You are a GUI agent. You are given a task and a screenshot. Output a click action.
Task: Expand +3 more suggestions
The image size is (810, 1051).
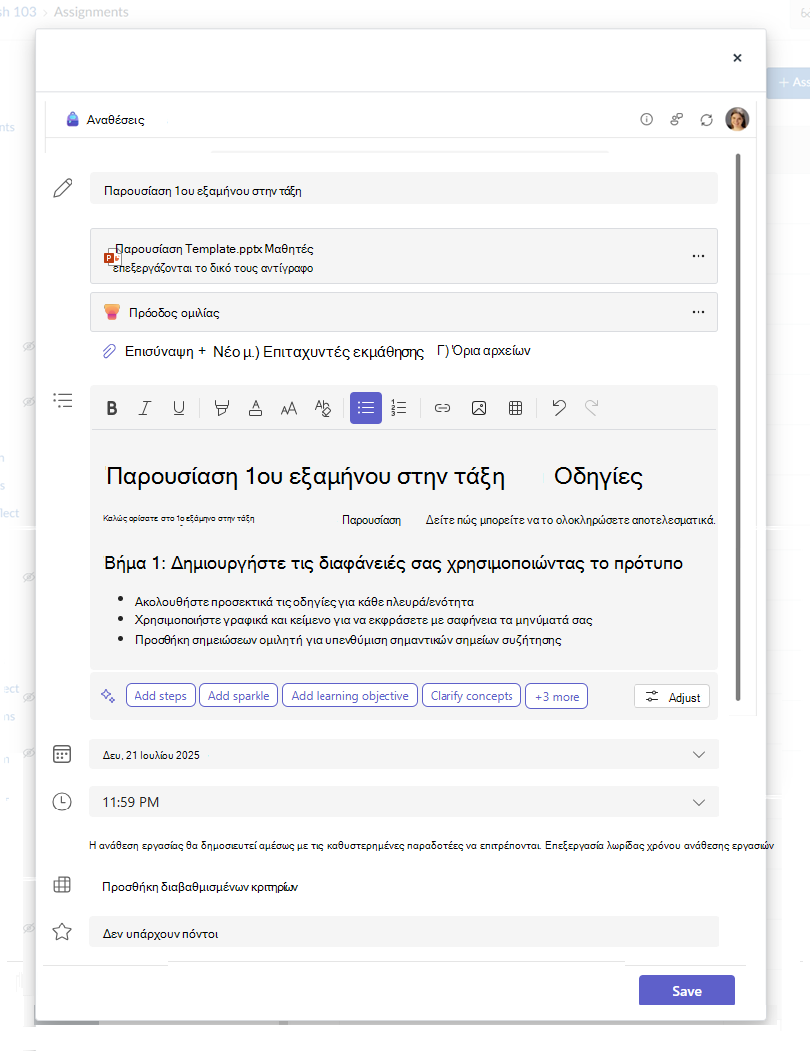point(557,696)
